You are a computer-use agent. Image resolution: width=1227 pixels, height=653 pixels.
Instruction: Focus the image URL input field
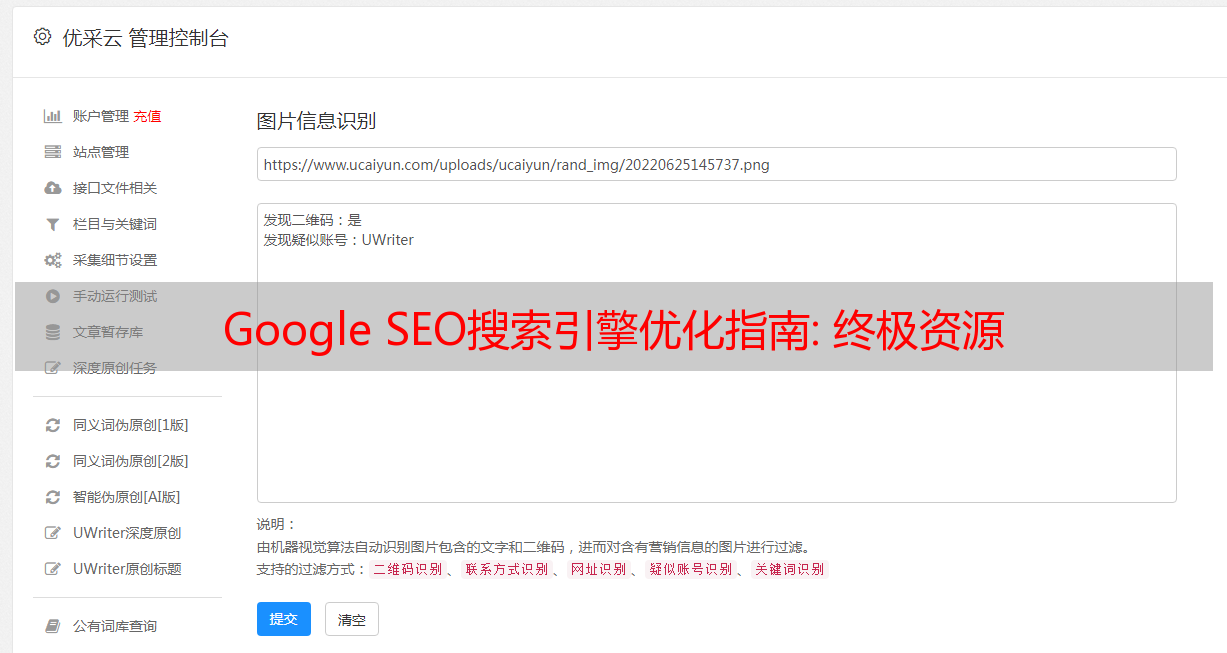pyautogui.click(x=716, y=164)
